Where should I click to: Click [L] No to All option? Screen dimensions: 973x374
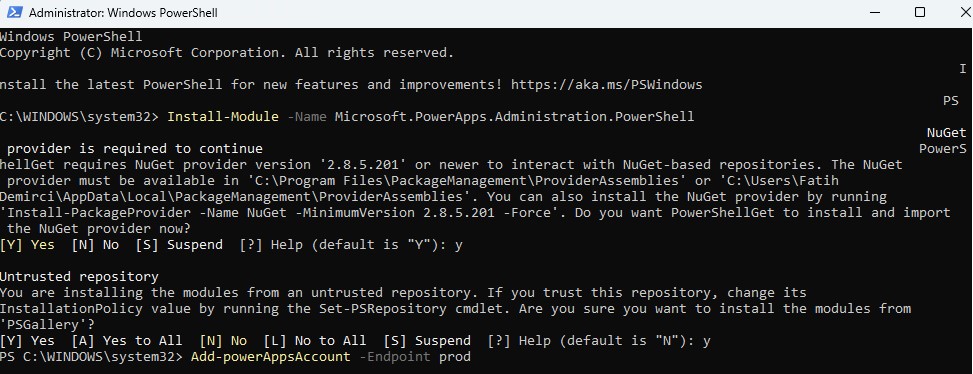(315, 341)
